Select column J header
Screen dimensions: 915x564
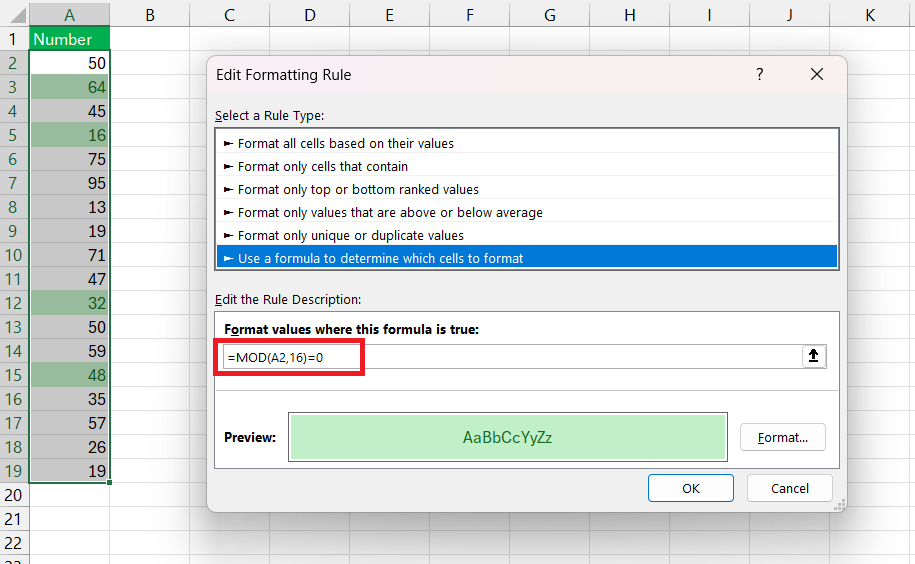click(x=789, y=15)
